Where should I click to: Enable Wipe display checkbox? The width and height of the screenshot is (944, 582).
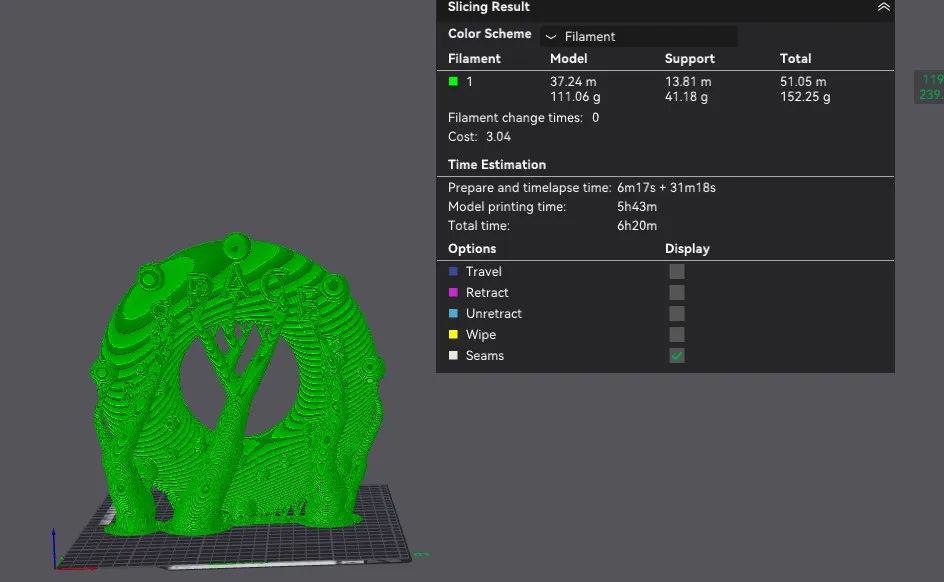(677, 335)
